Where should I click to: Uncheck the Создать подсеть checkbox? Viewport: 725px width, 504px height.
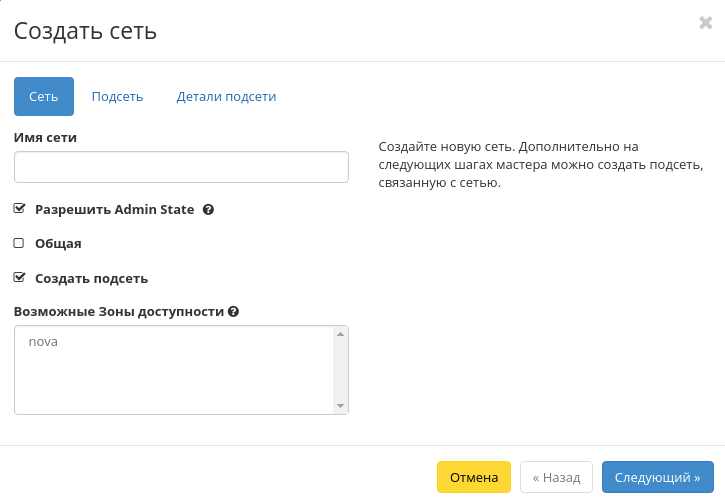click(x=19, y=278)
